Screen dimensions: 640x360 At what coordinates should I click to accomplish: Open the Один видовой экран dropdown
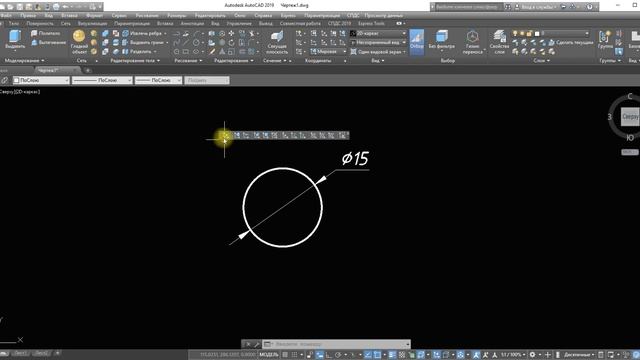379,52
